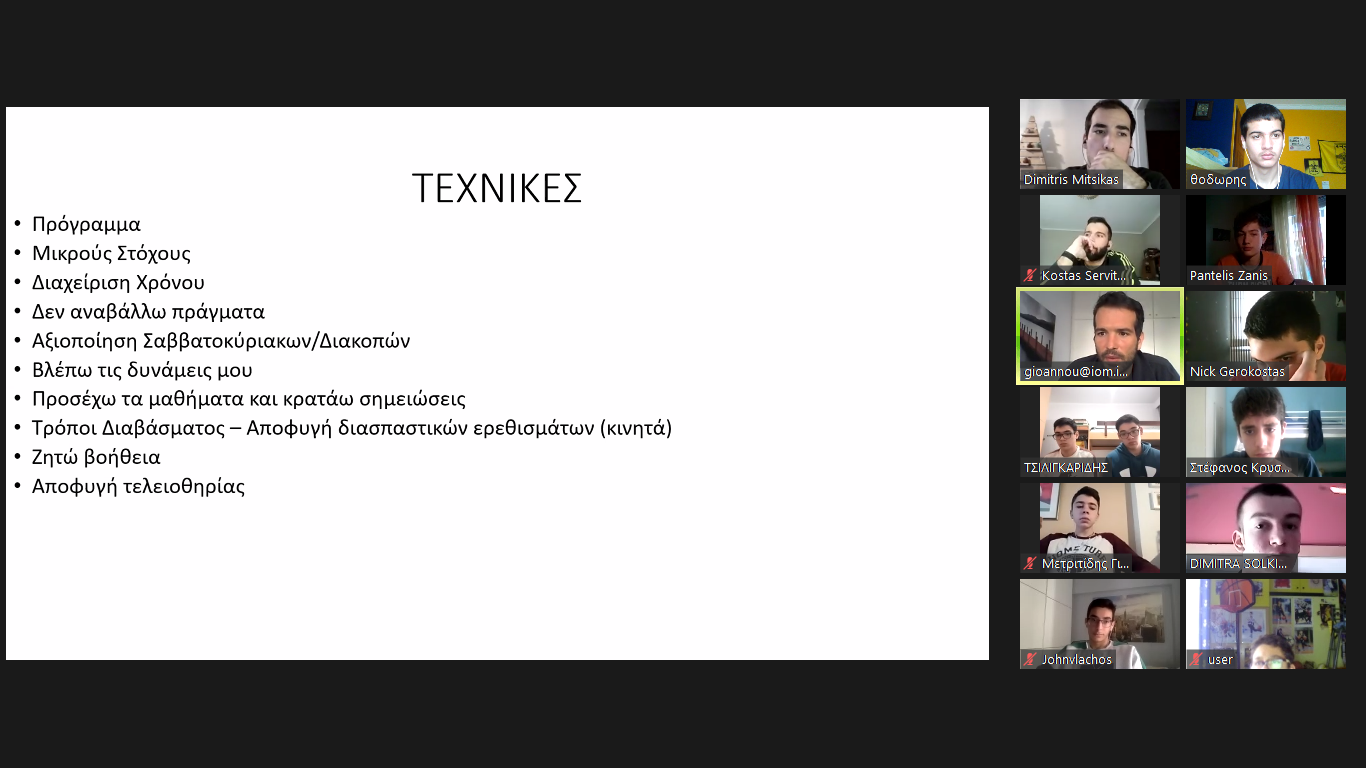
Task: Click the Μετριτίδης name label
Action: pos(1085,564)
